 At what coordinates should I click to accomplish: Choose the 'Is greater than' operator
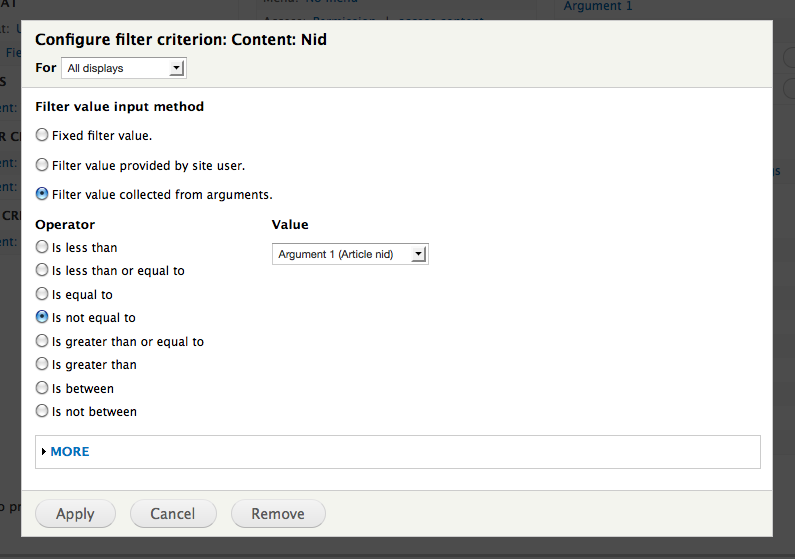tap(42, 364)
